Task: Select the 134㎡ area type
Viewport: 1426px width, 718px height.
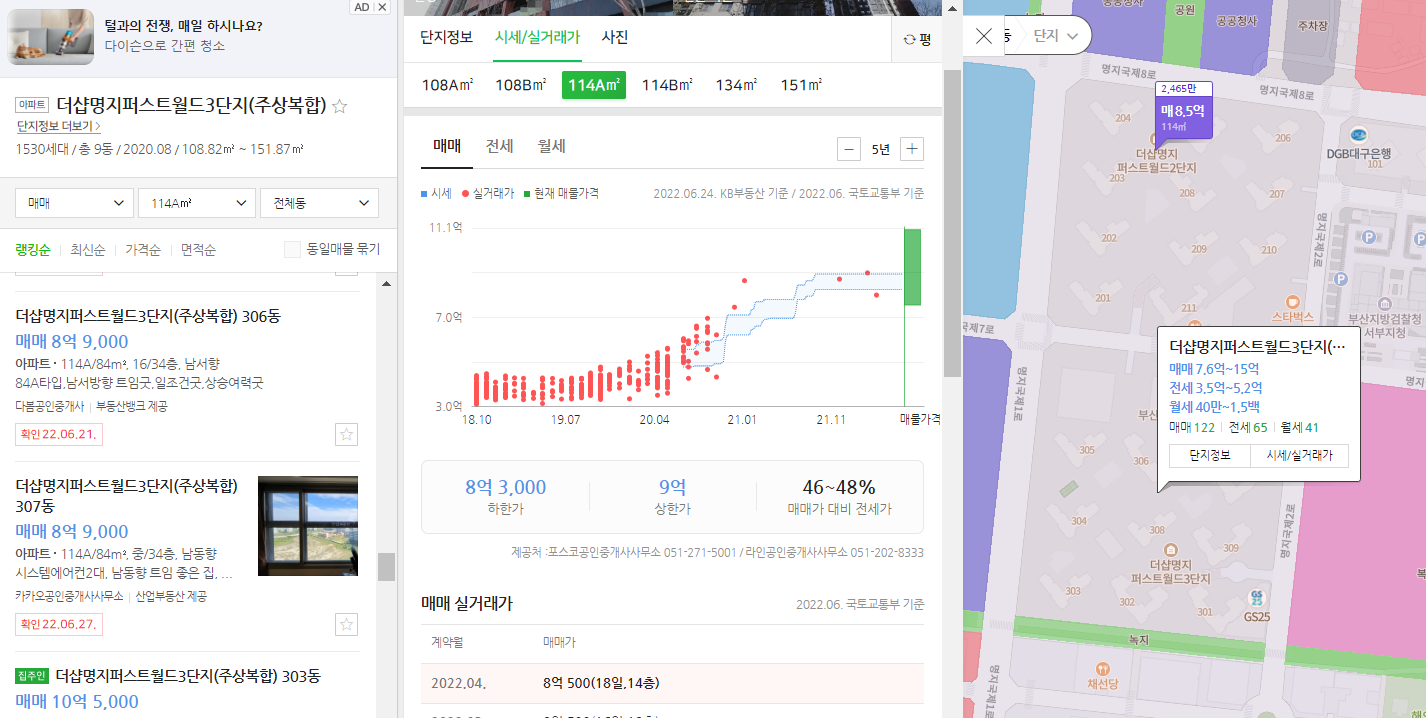Action: 736,85
